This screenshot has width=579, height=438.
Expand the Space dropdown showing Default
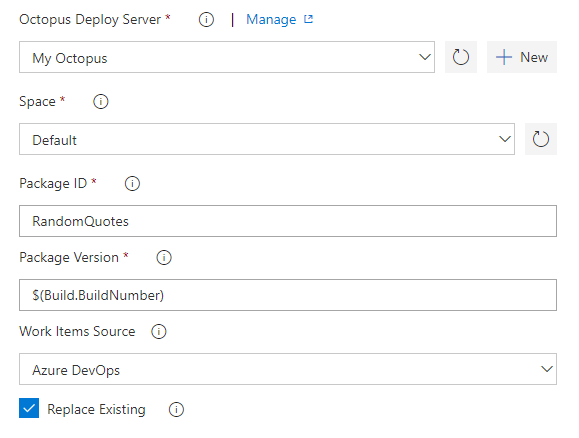[x=267, y=139]
